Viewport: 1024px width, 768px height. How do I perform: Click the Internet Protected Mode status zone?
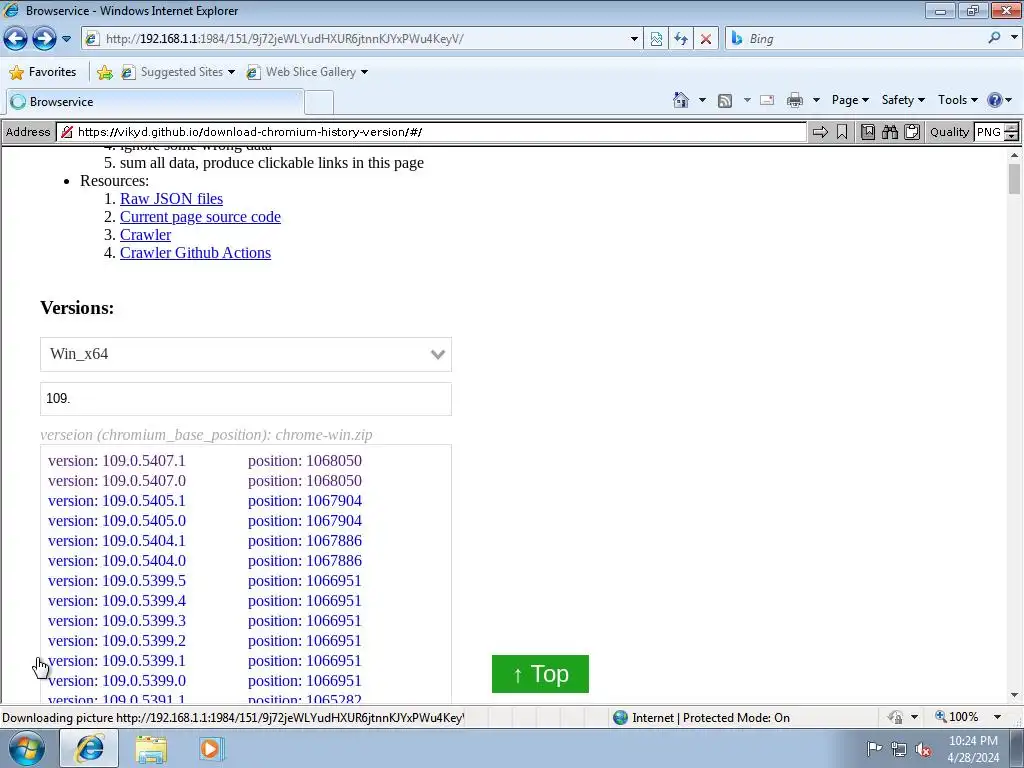pos(701,717)
